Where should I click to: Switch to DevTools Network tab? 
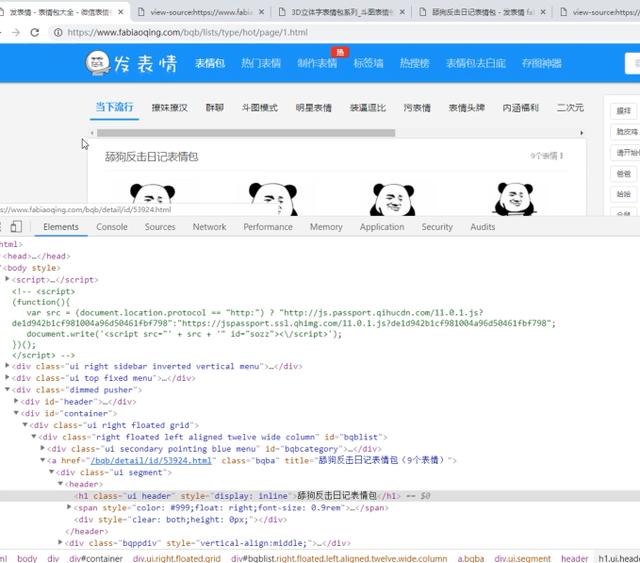coord(209,227)
